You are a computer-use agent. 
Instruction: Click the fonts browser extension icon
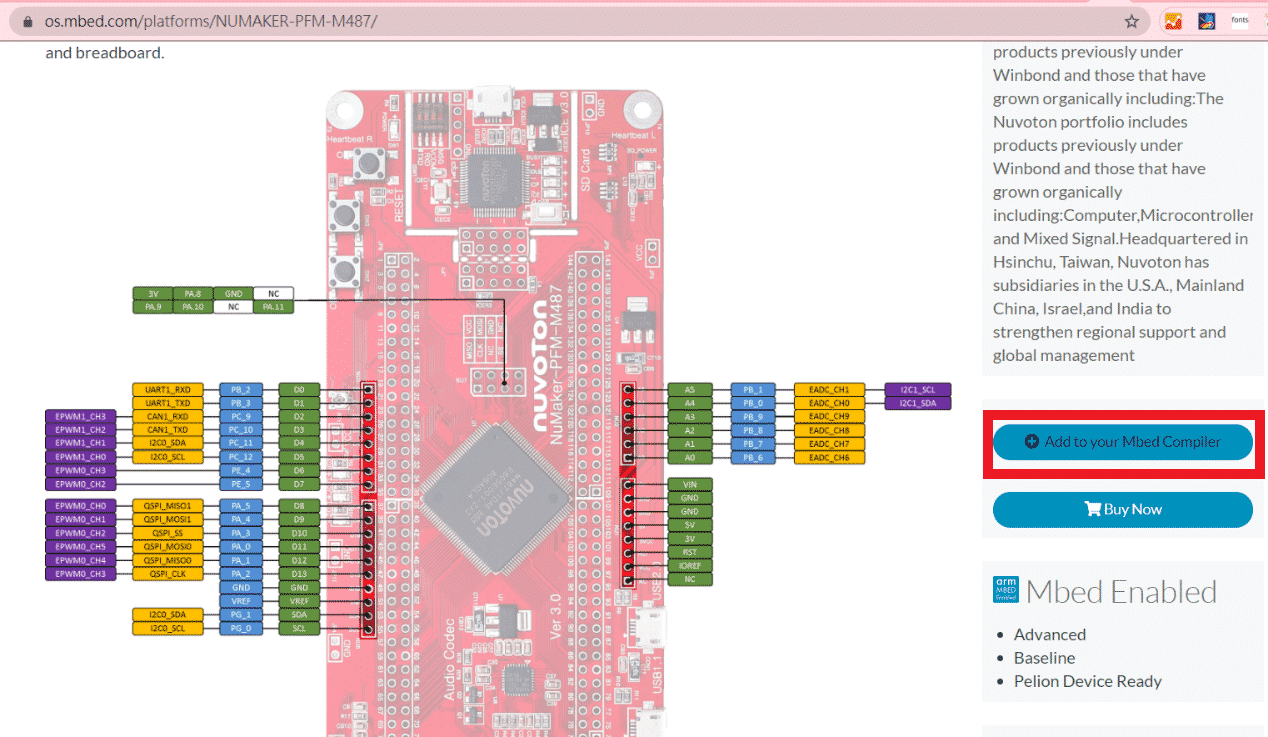click(1240, 20)
